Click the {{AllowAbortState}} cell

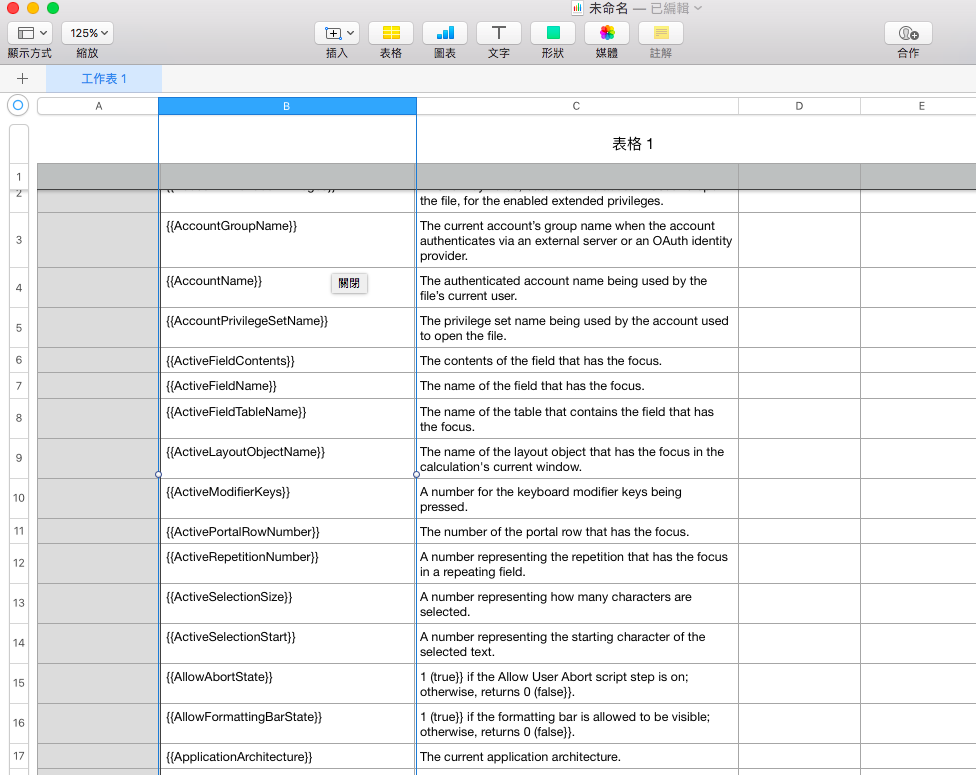point(288,683)
